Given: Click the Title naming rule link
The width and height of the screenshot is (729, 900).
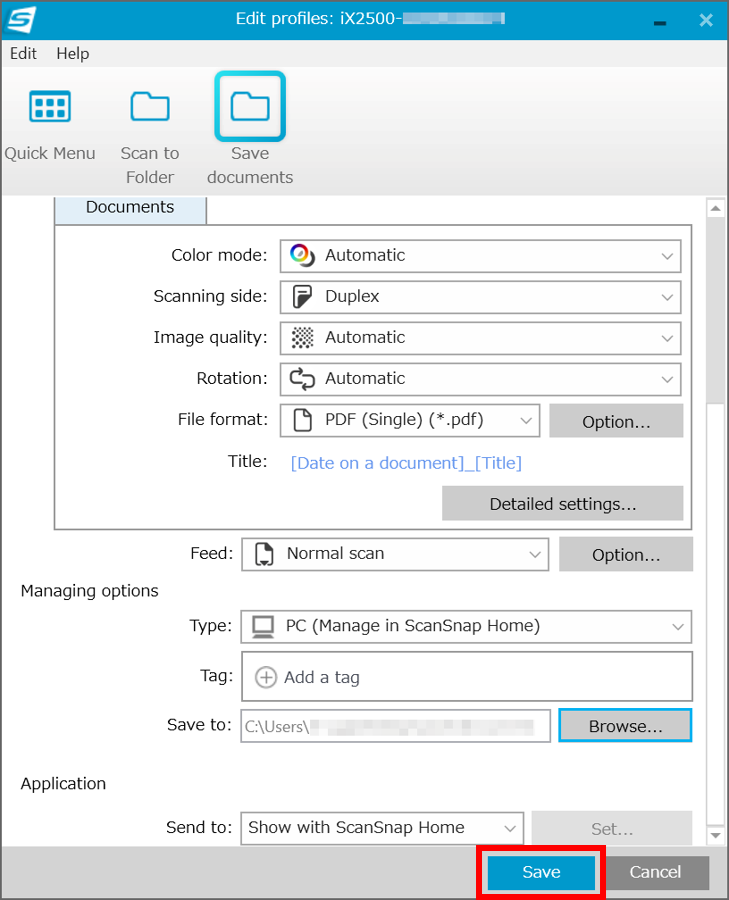Looking at the screenshot, I should [x=406, y=463].
